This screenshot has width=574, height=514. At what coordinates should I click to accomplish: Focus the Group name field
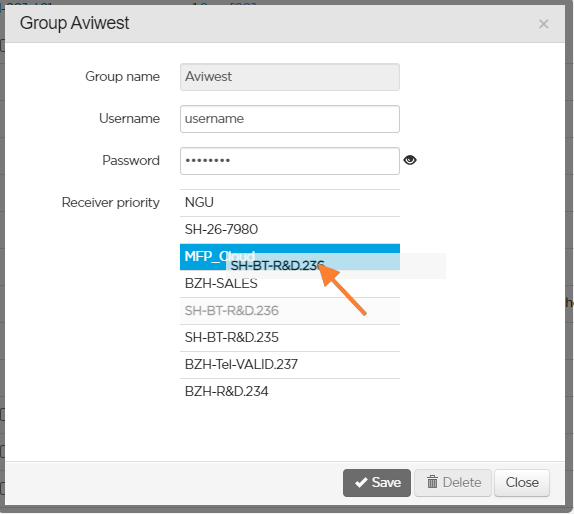290,77
